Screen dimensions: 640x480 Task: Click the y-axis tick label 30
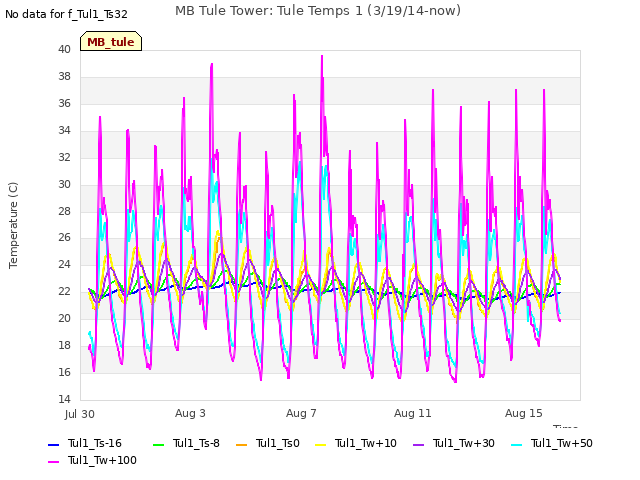[x=64, y=184]
